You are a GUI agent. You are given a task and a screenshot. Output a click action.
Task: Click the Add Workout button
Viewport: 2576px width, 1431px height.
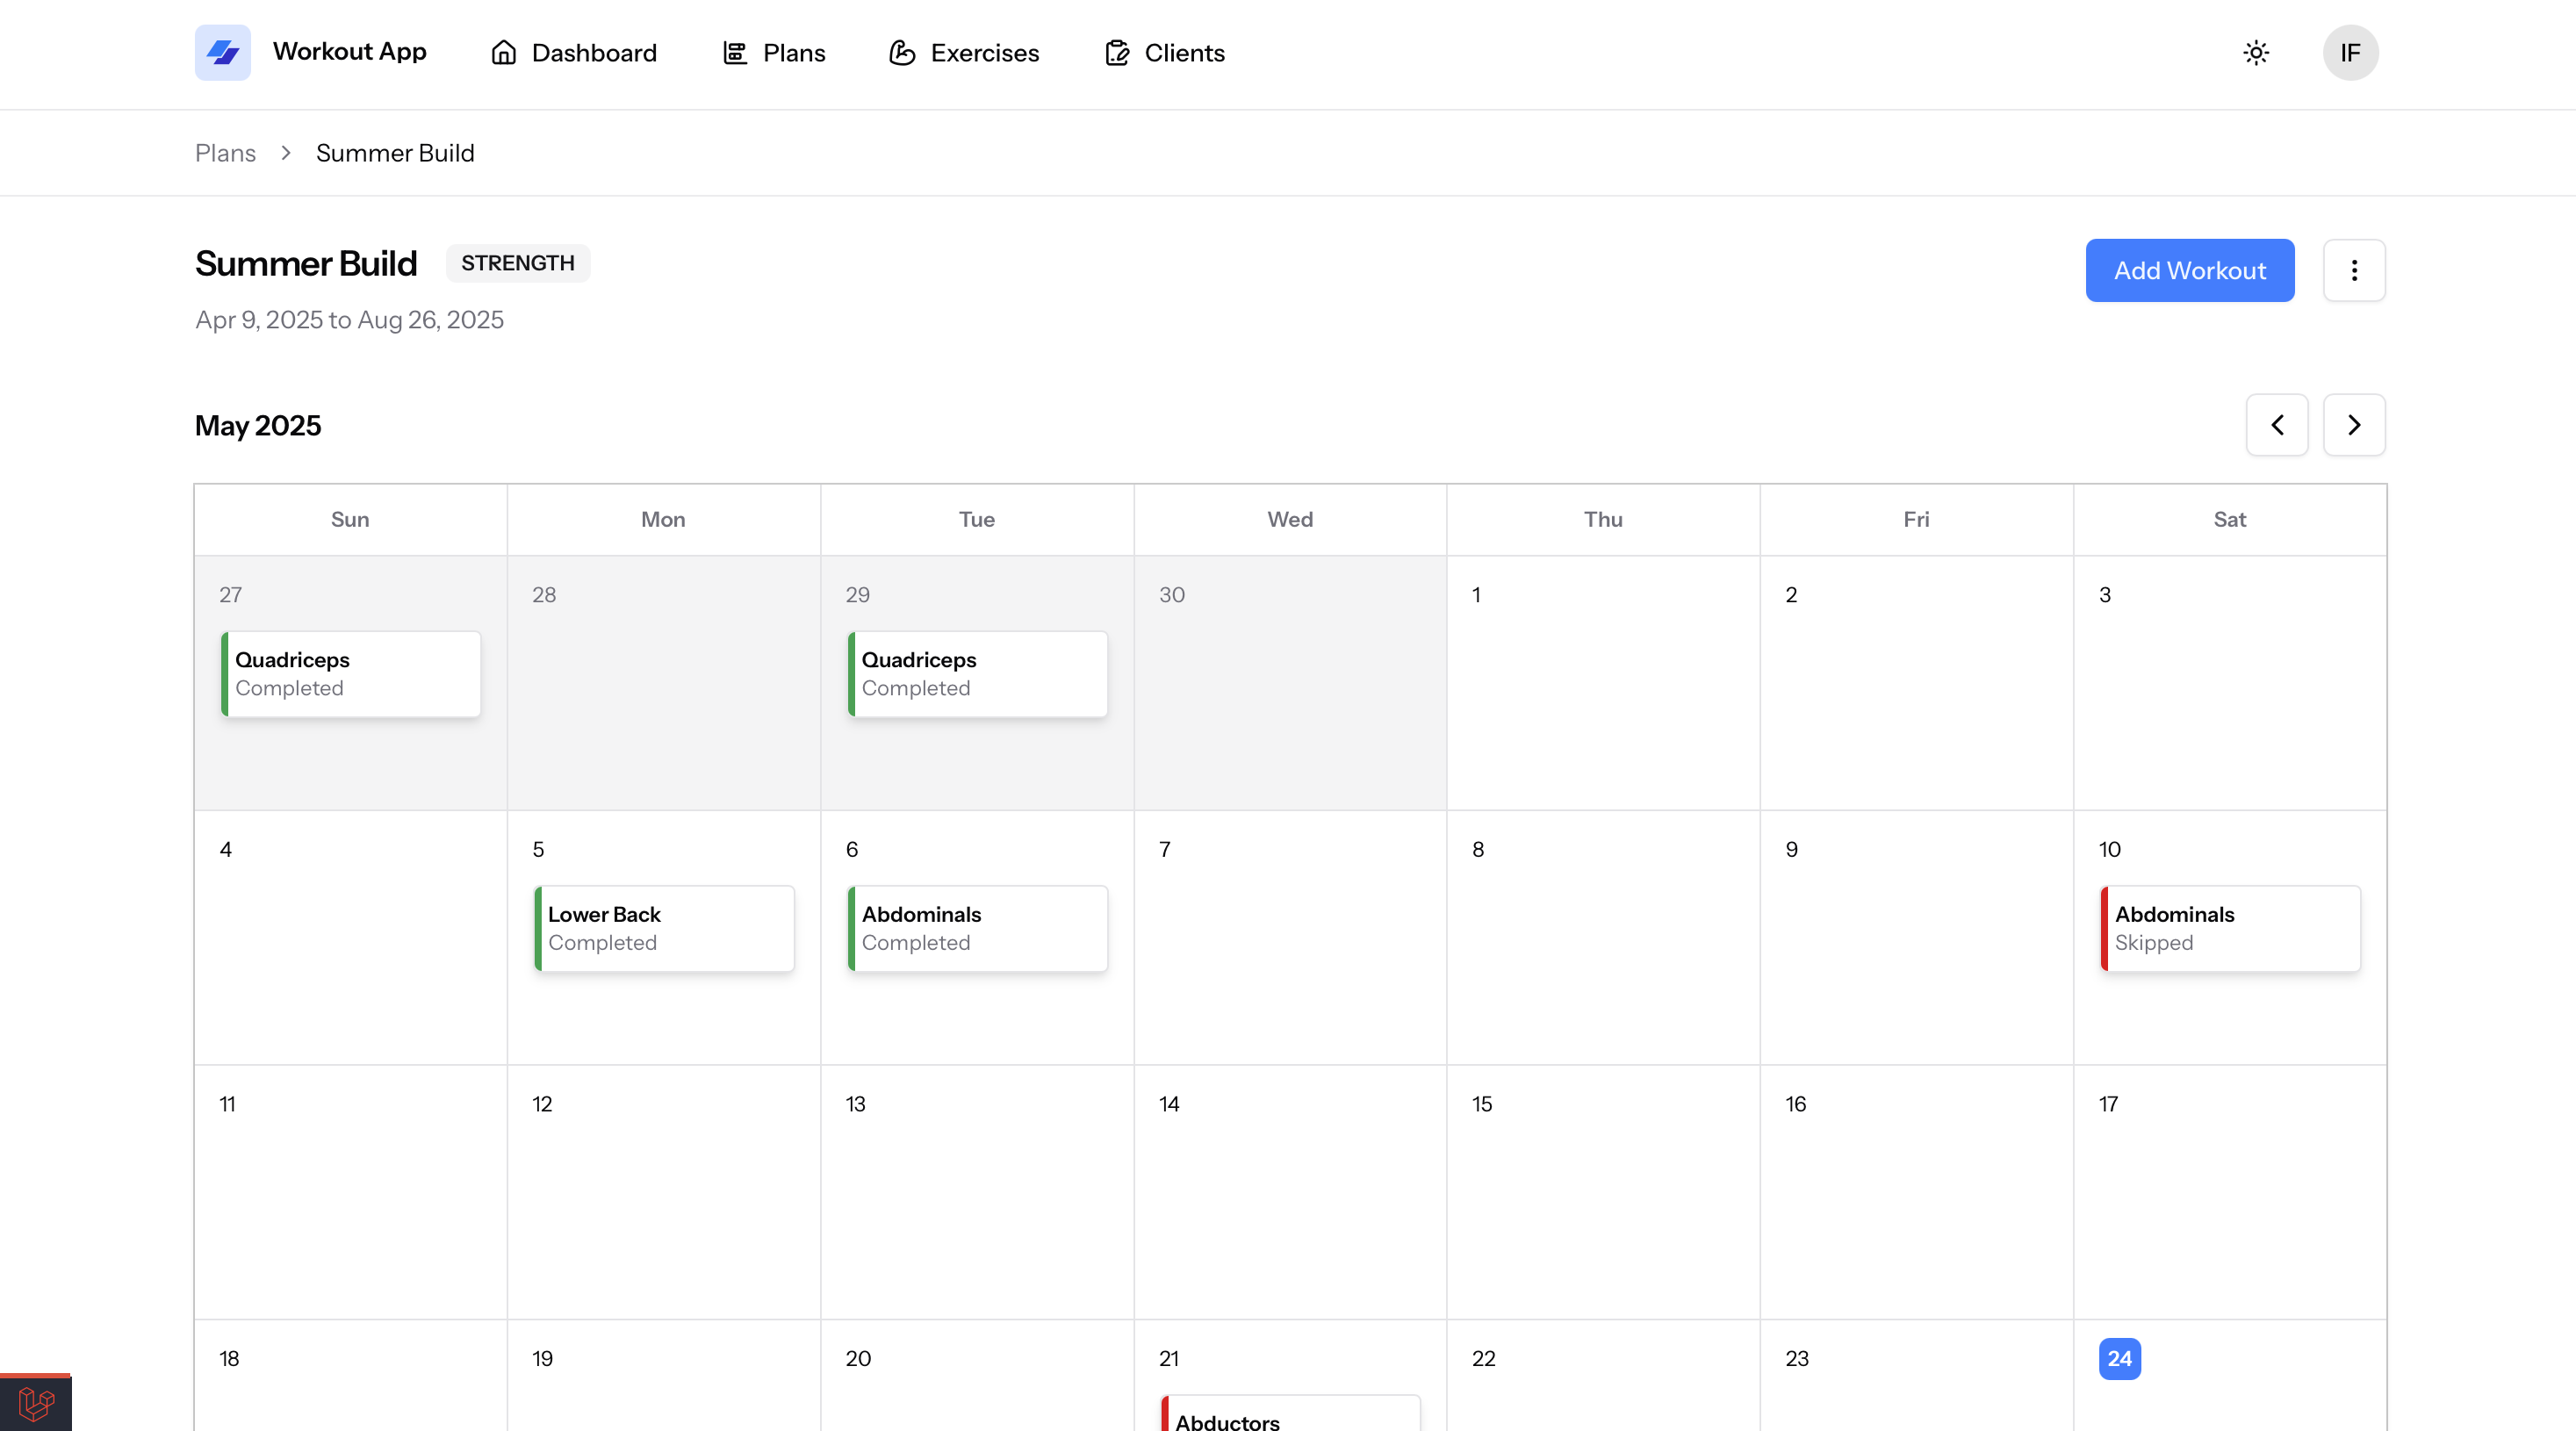pyautogui.click(x=2190, y=270)
